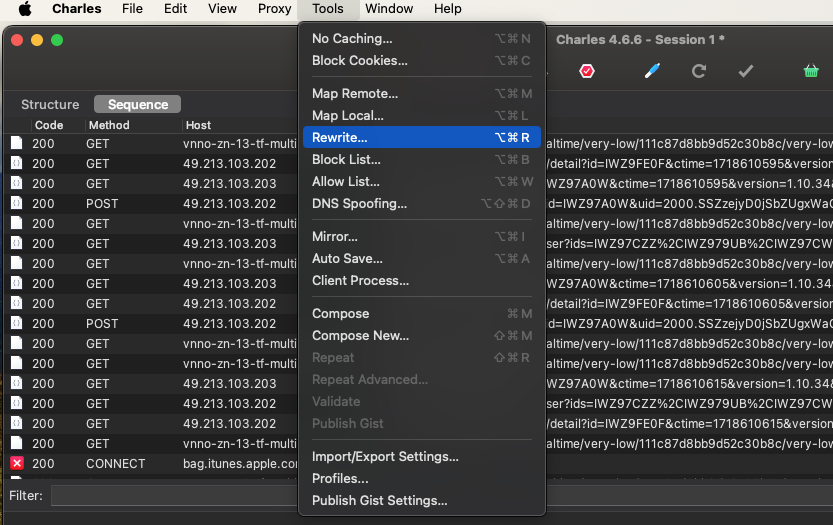Click the red Breakpoints hexagon icon
Viewport: 833px width, 525px height.
tap(587, 71)
